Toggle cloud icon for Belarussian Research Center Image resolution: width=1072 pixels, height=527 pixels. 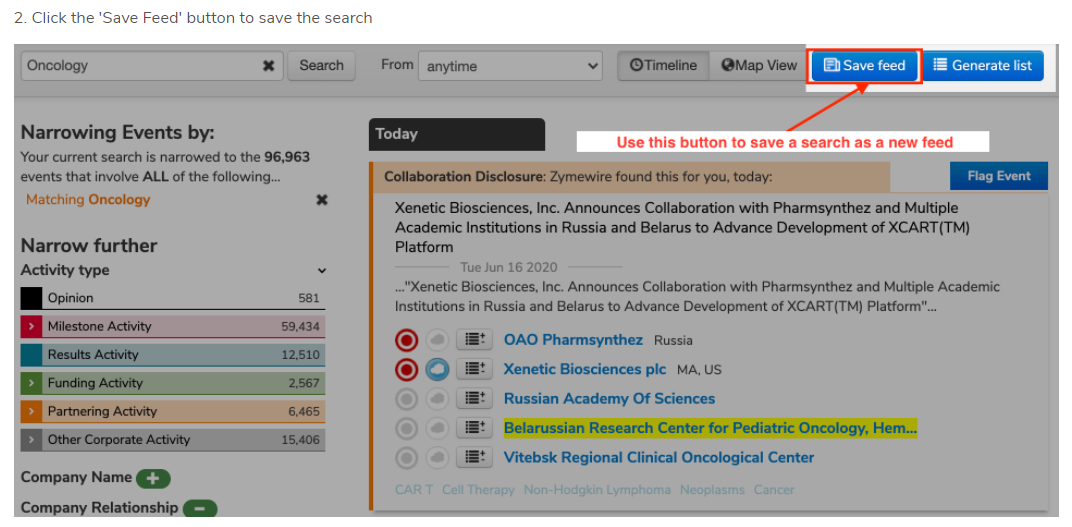click(x=437, y=429)
